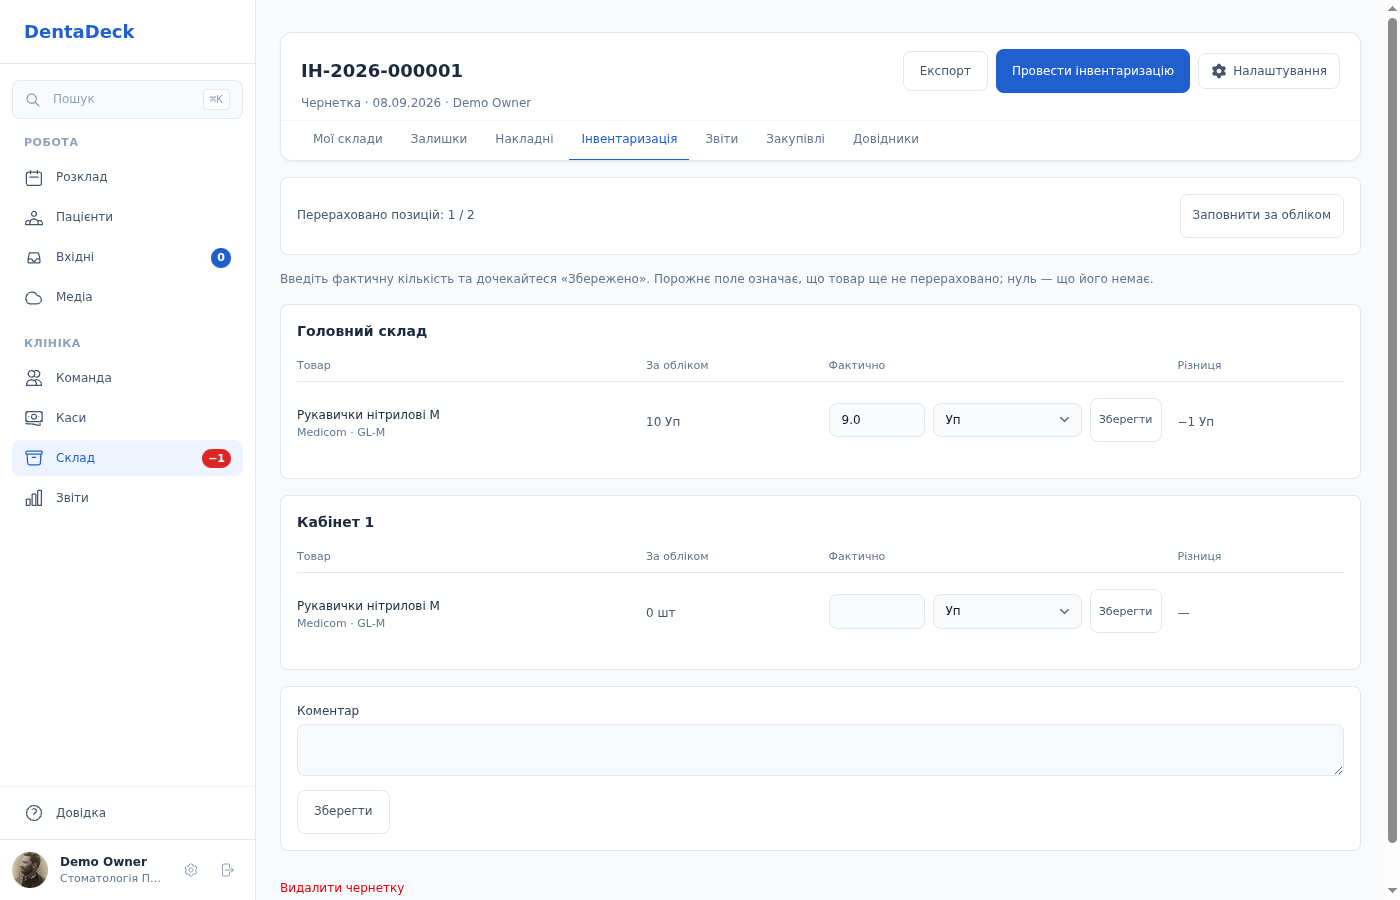This screenshot has width=1400, height=900.
Task: Select the Інвентаризація tab
Action: (x=629, y=139)
